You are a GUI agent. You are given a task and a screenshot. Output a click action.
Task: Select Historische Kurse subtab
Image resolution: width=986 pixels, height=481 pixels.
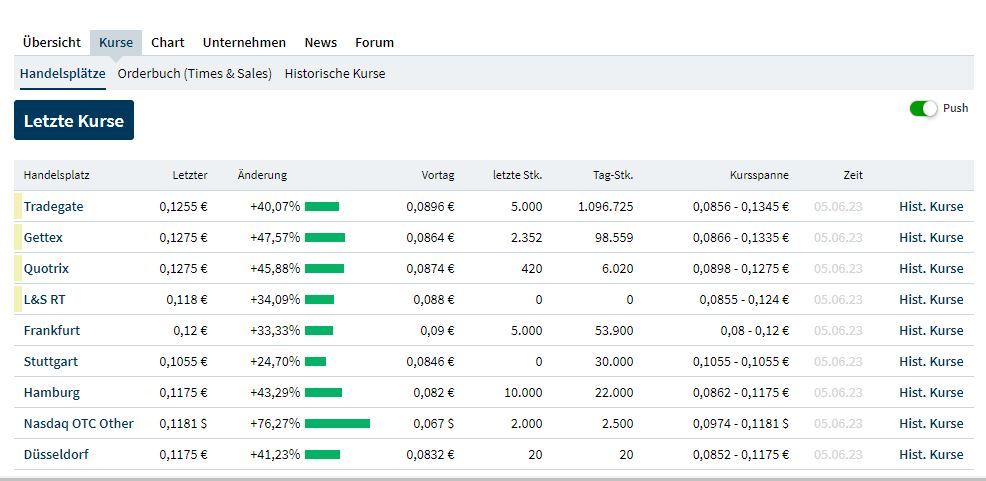coord(335,73)
